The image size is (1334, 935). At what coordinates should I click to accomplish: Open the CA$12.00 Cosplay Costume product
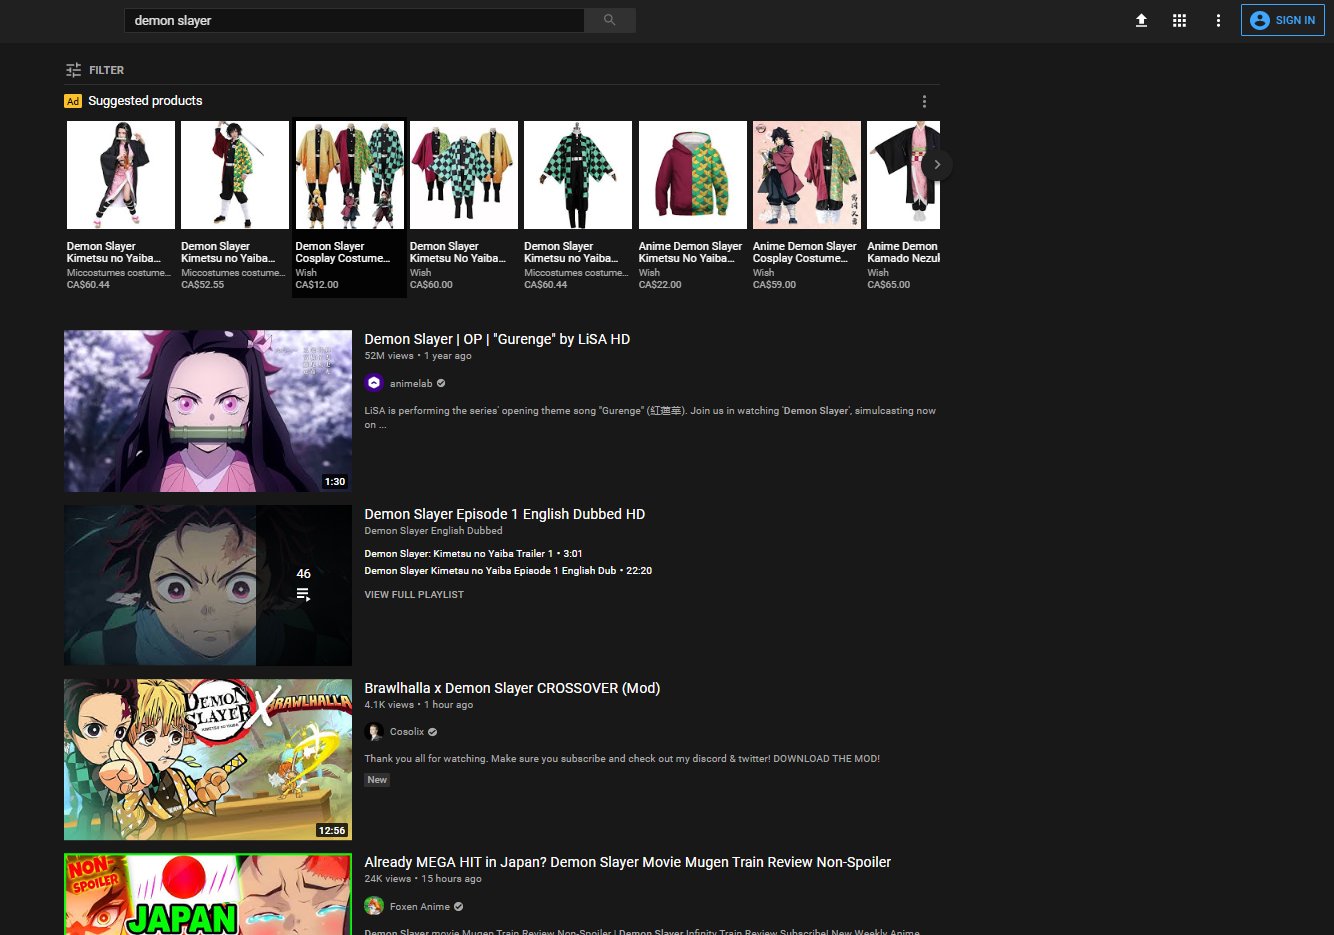[349, 207]
